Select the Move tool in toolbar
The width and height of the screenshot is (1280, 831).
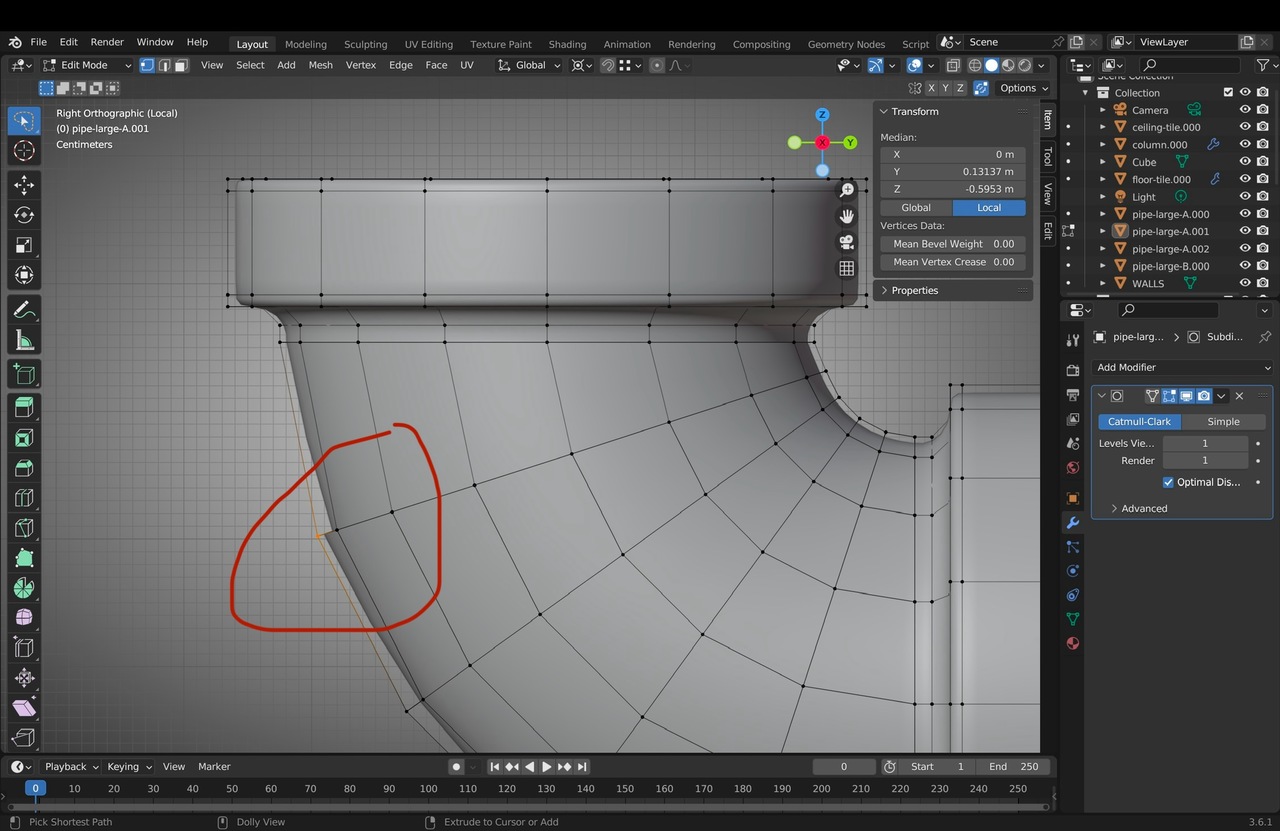(24, 185)
